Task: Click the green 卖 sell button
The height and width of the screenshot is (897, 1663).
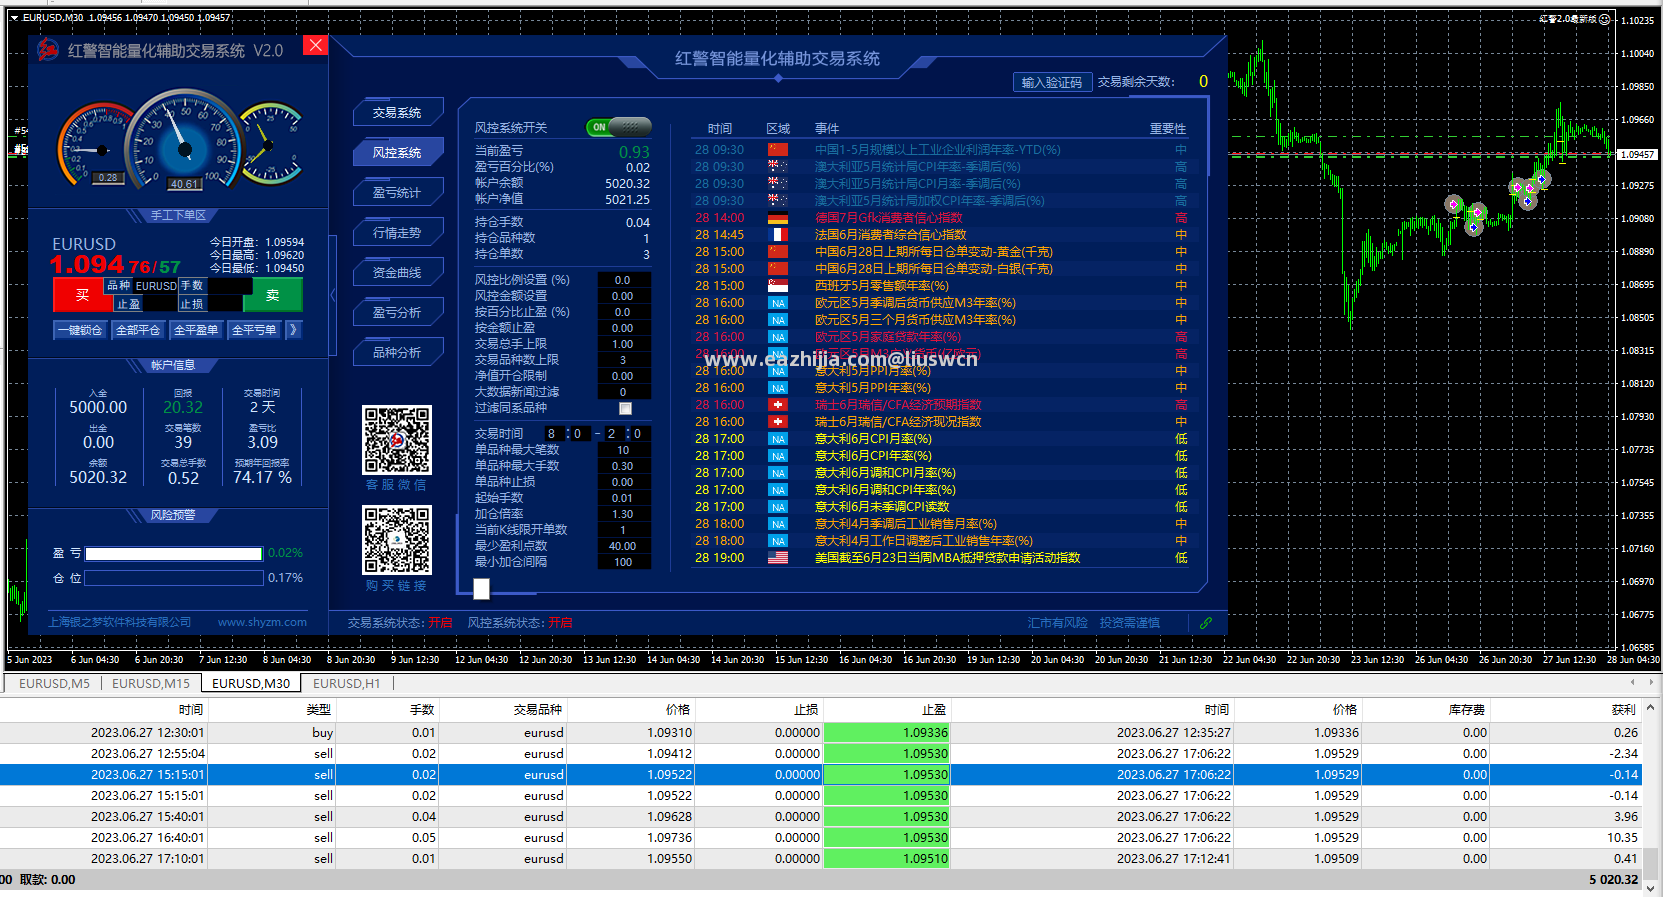Action: pyautogui.click(x=275, y=295)
